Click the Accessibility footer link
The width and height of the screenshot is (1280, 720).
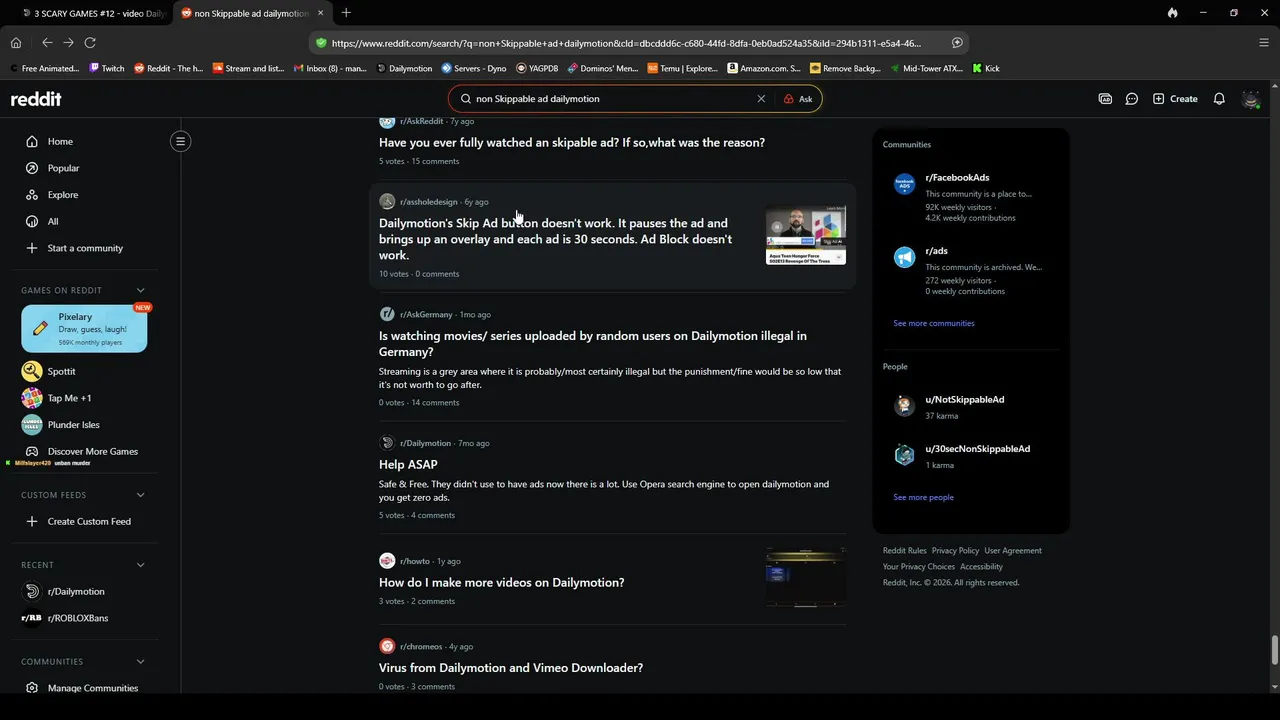(x=981, y=567)
